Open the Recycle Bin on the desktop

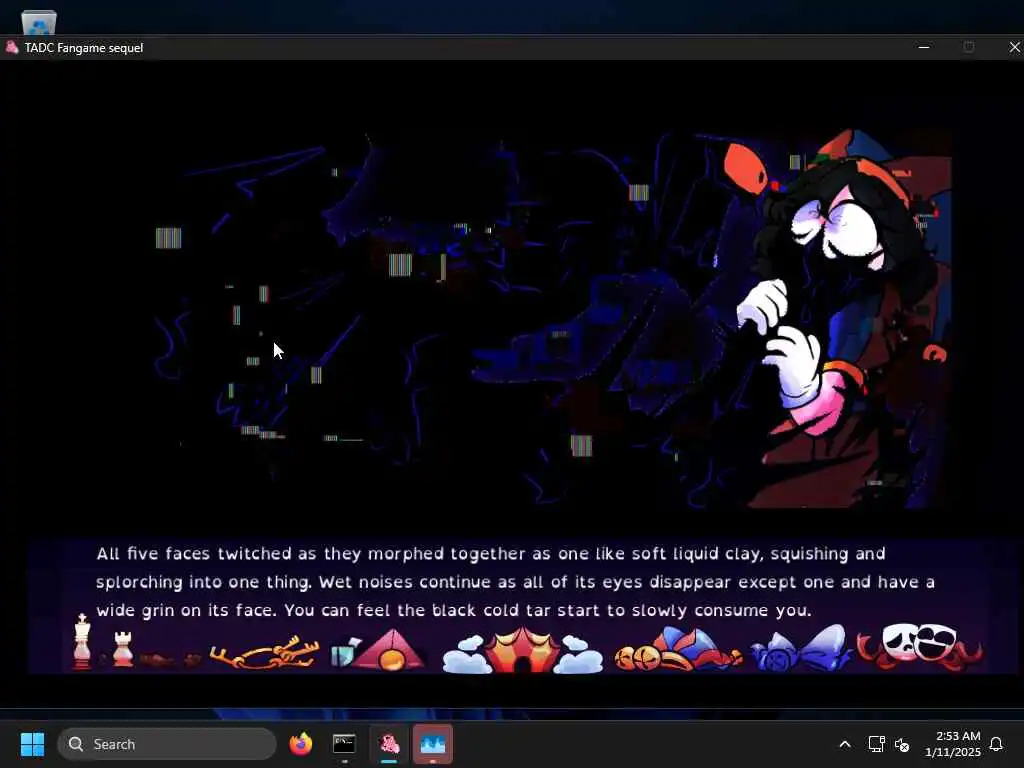point(39,22)
